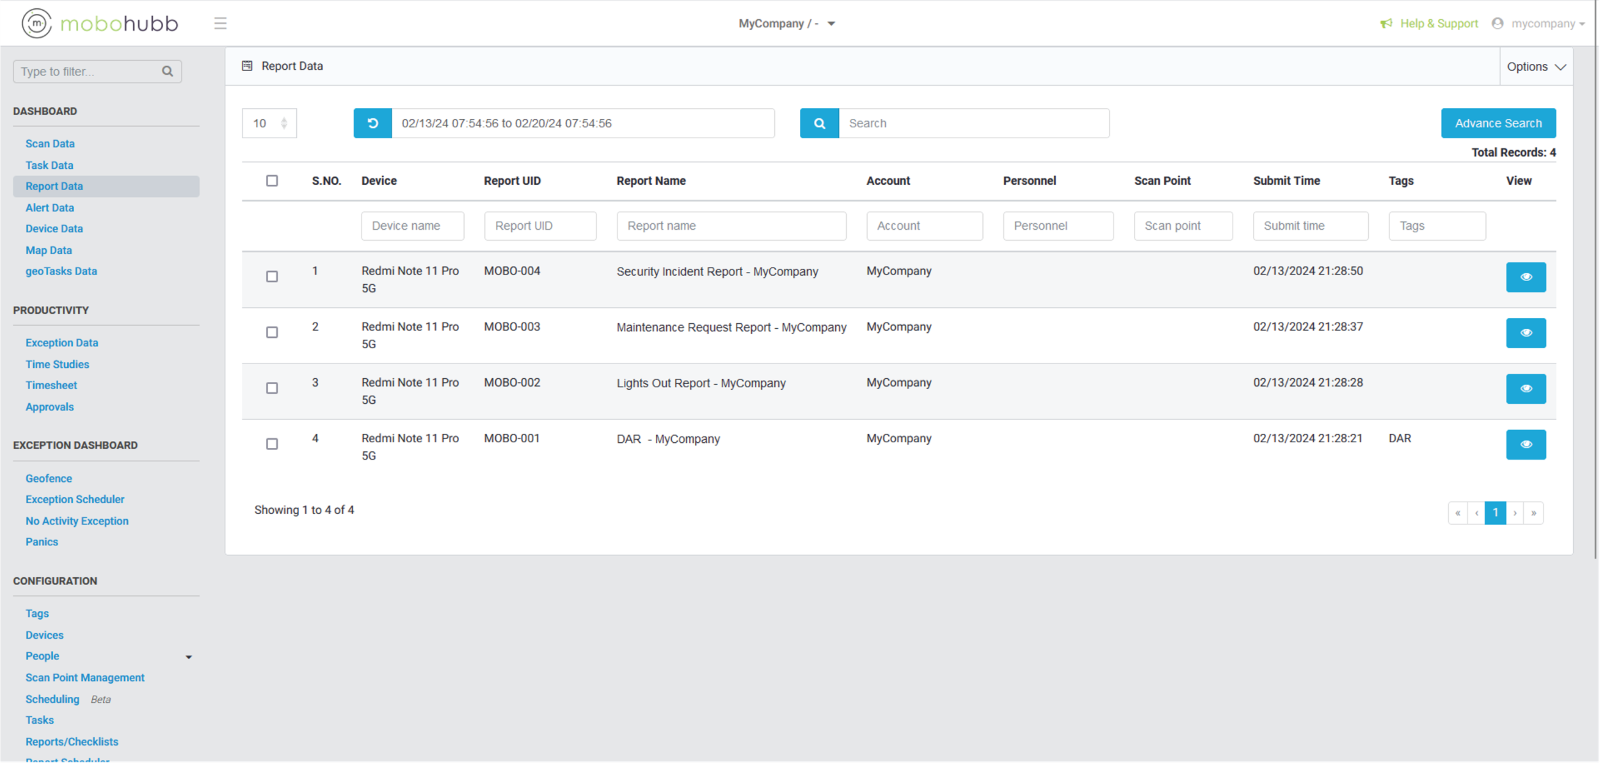
Task: Click the date range reset icon
Action: [x=372, y=123]
